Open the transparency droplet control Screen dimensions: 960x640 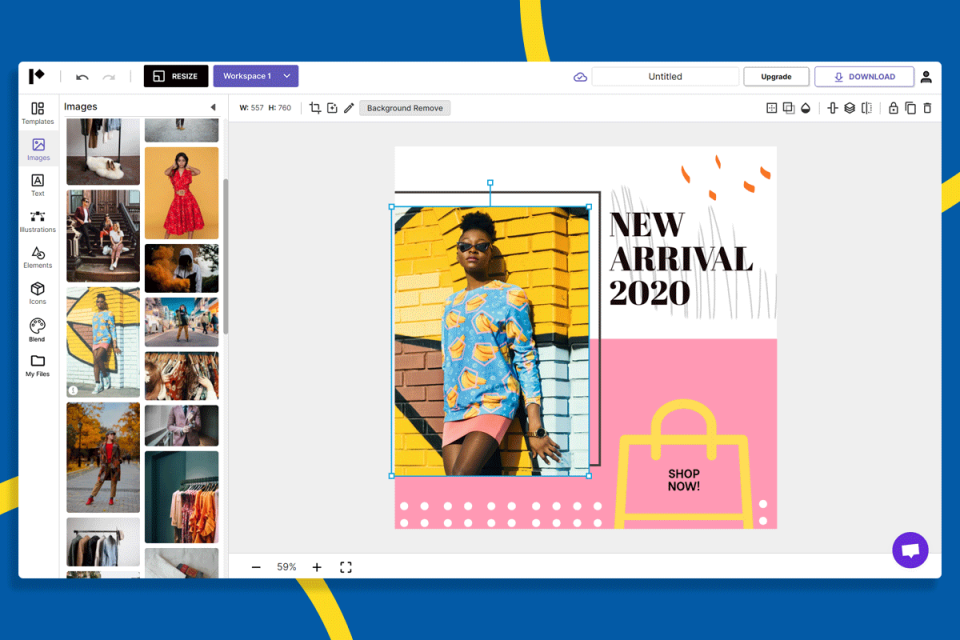tap(804, 107)
